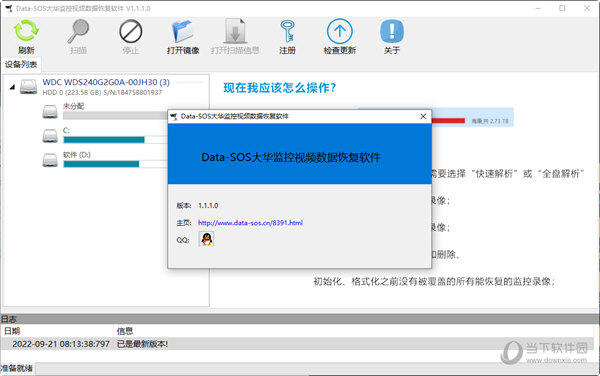Screen dimensions: 600x376
Task: Click the blue Data-SOS title banner in dialog
Action: coord(300,154)
